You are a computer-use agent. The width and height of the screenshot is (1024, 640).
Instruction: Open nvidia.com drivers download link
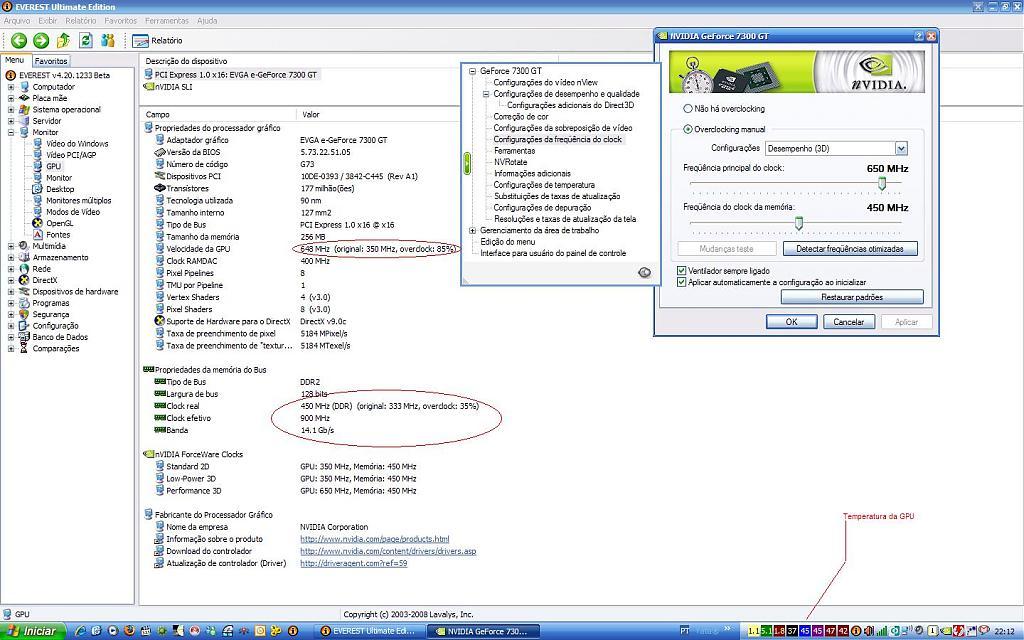388,551
